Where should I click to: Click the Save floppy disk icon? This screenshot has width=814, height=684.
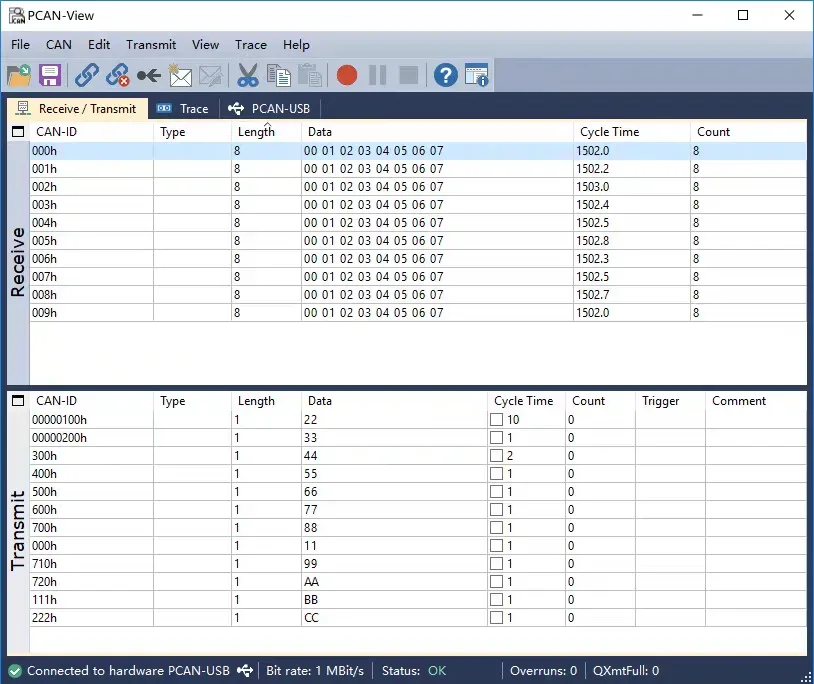coord(50,75)
